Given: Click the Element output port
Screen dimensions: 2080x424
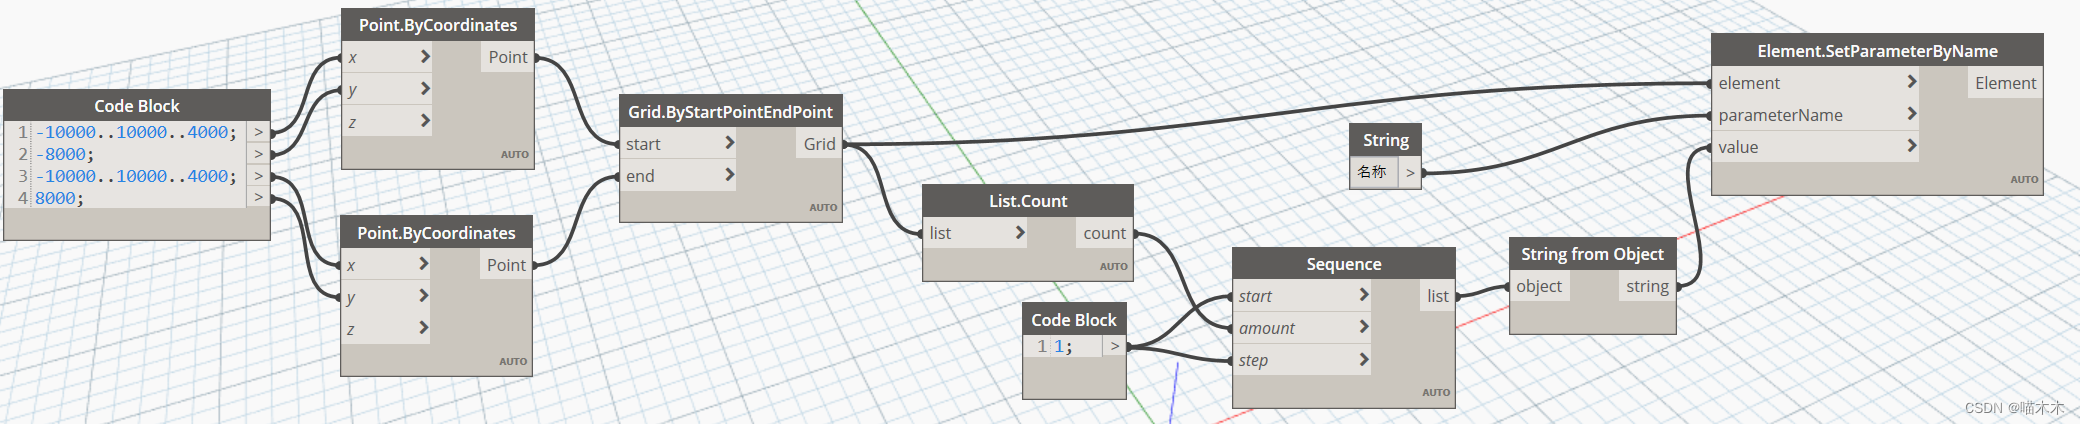Looking at the screenshot, I should [x=2005, y=83].
